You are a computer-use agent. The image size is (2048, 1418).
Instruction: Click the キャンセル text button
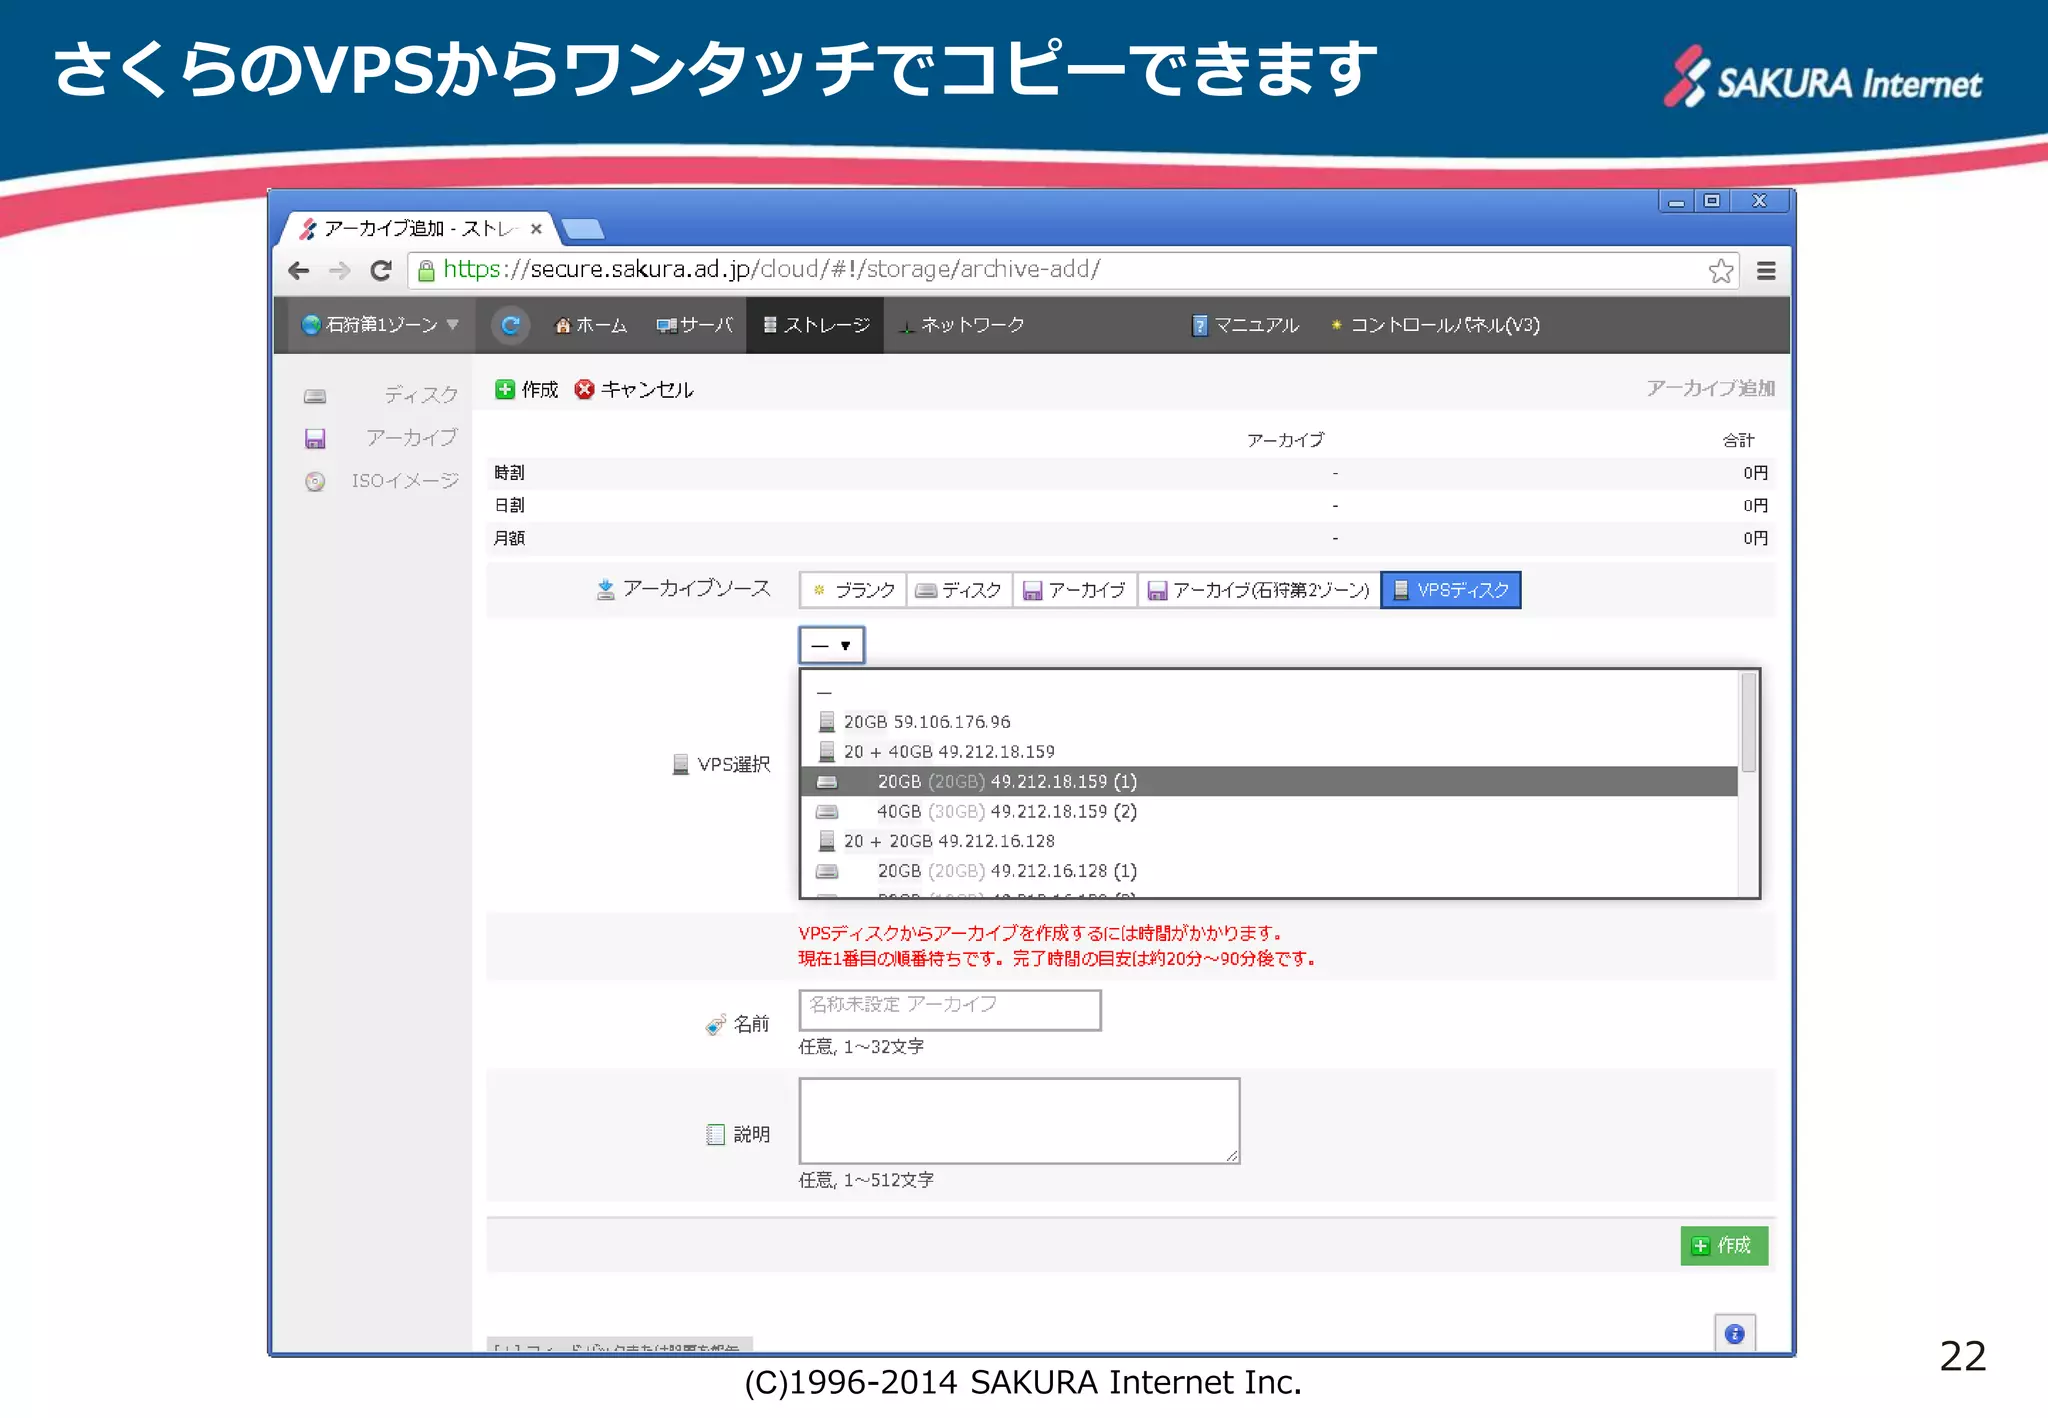tap(647, 389)
